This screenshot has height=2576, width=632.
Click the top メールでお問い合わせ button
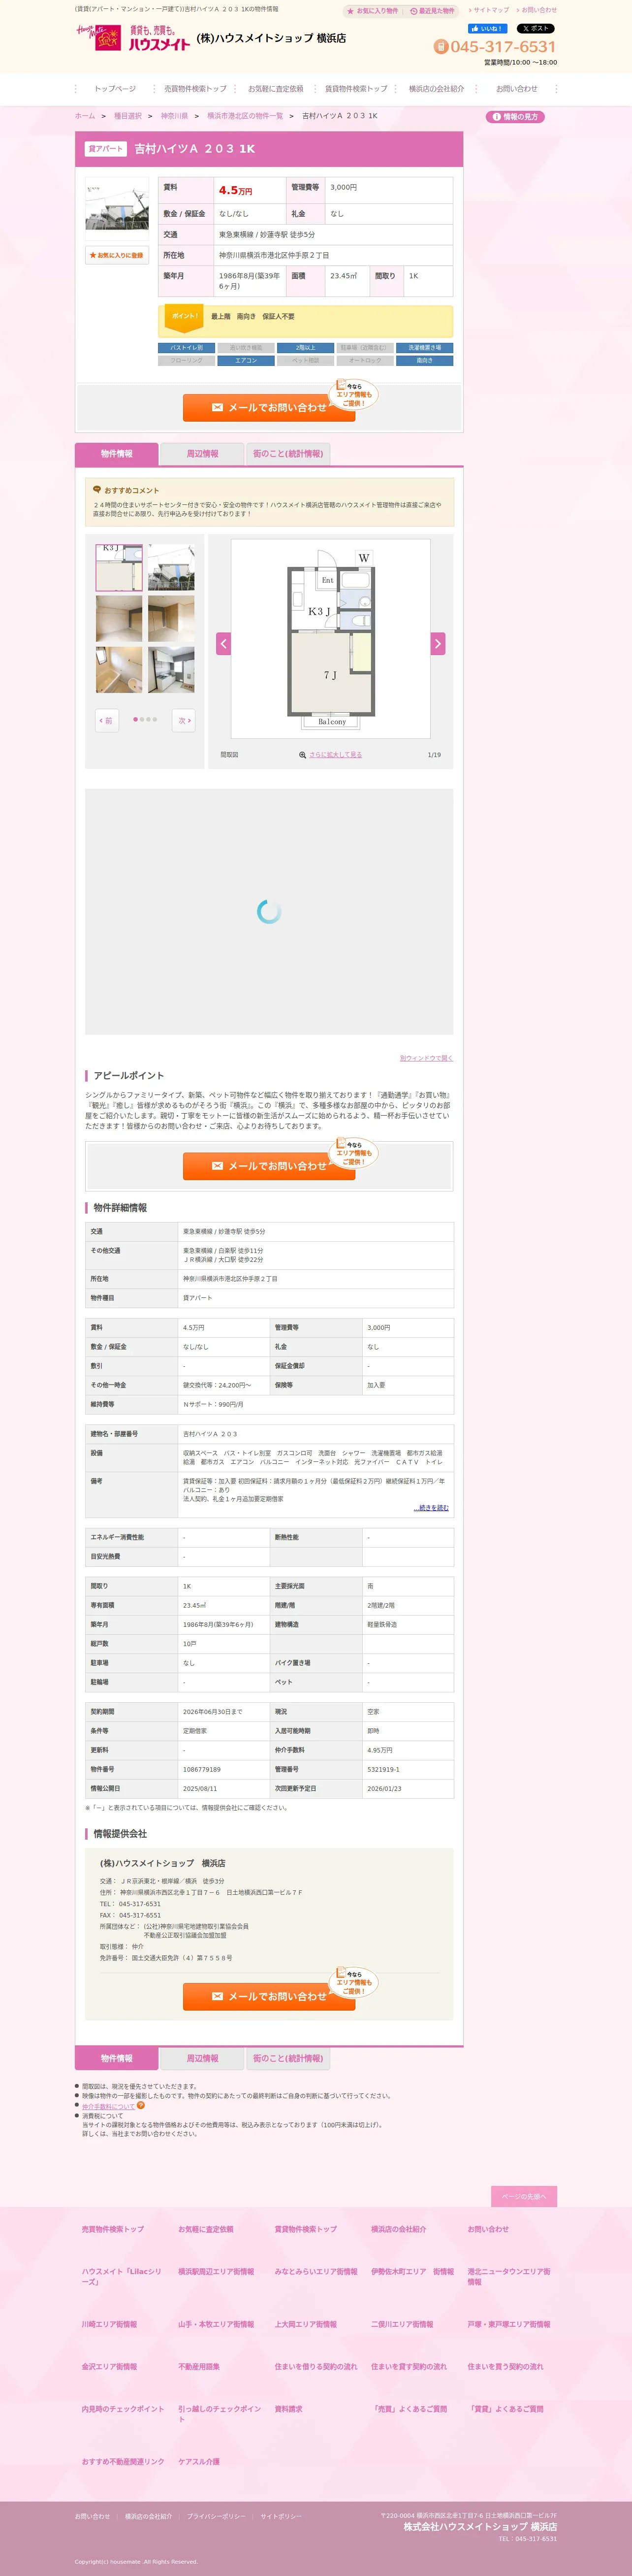coord(269,408)
